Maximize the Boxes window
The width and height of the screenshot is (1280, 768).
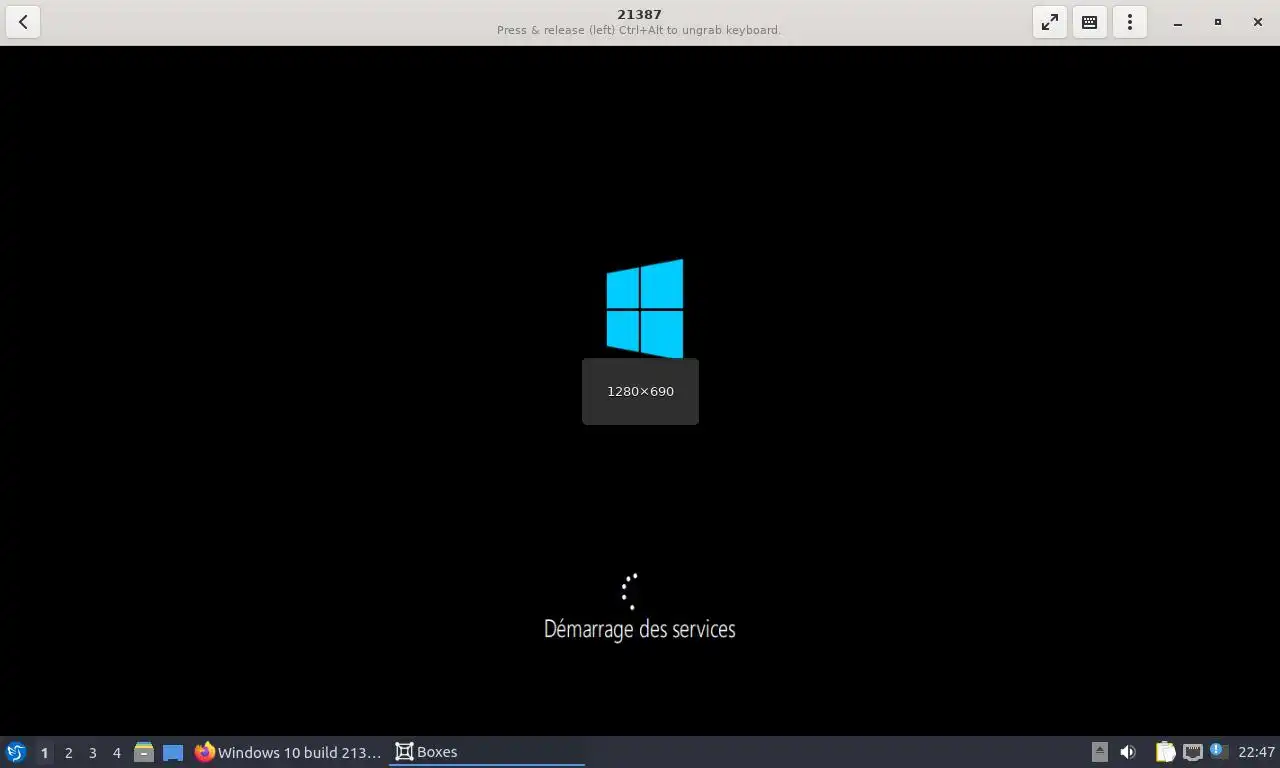click(1218, 22)
